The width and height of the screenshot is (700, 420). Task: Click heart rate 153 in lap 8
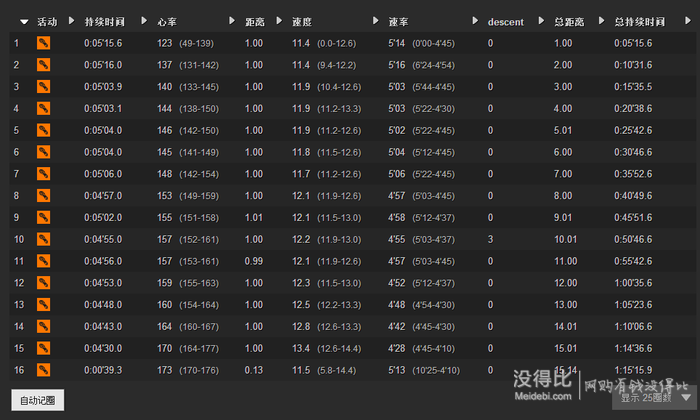164,195
